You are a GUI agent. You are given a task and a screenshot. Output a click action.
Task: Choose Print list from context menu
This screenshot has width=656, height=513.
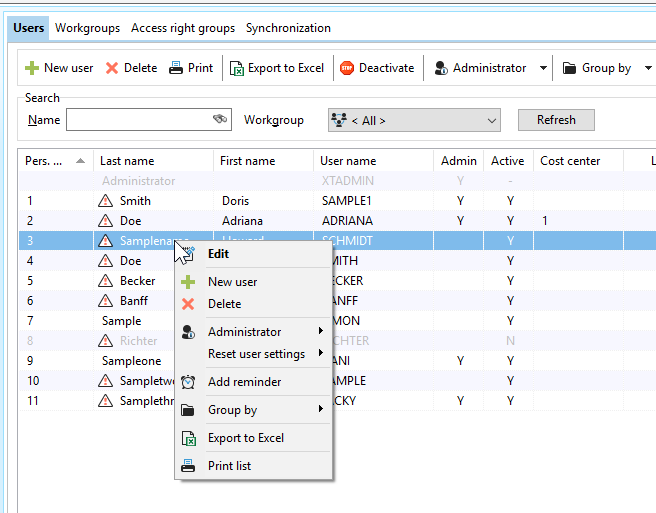coord(229,466)
